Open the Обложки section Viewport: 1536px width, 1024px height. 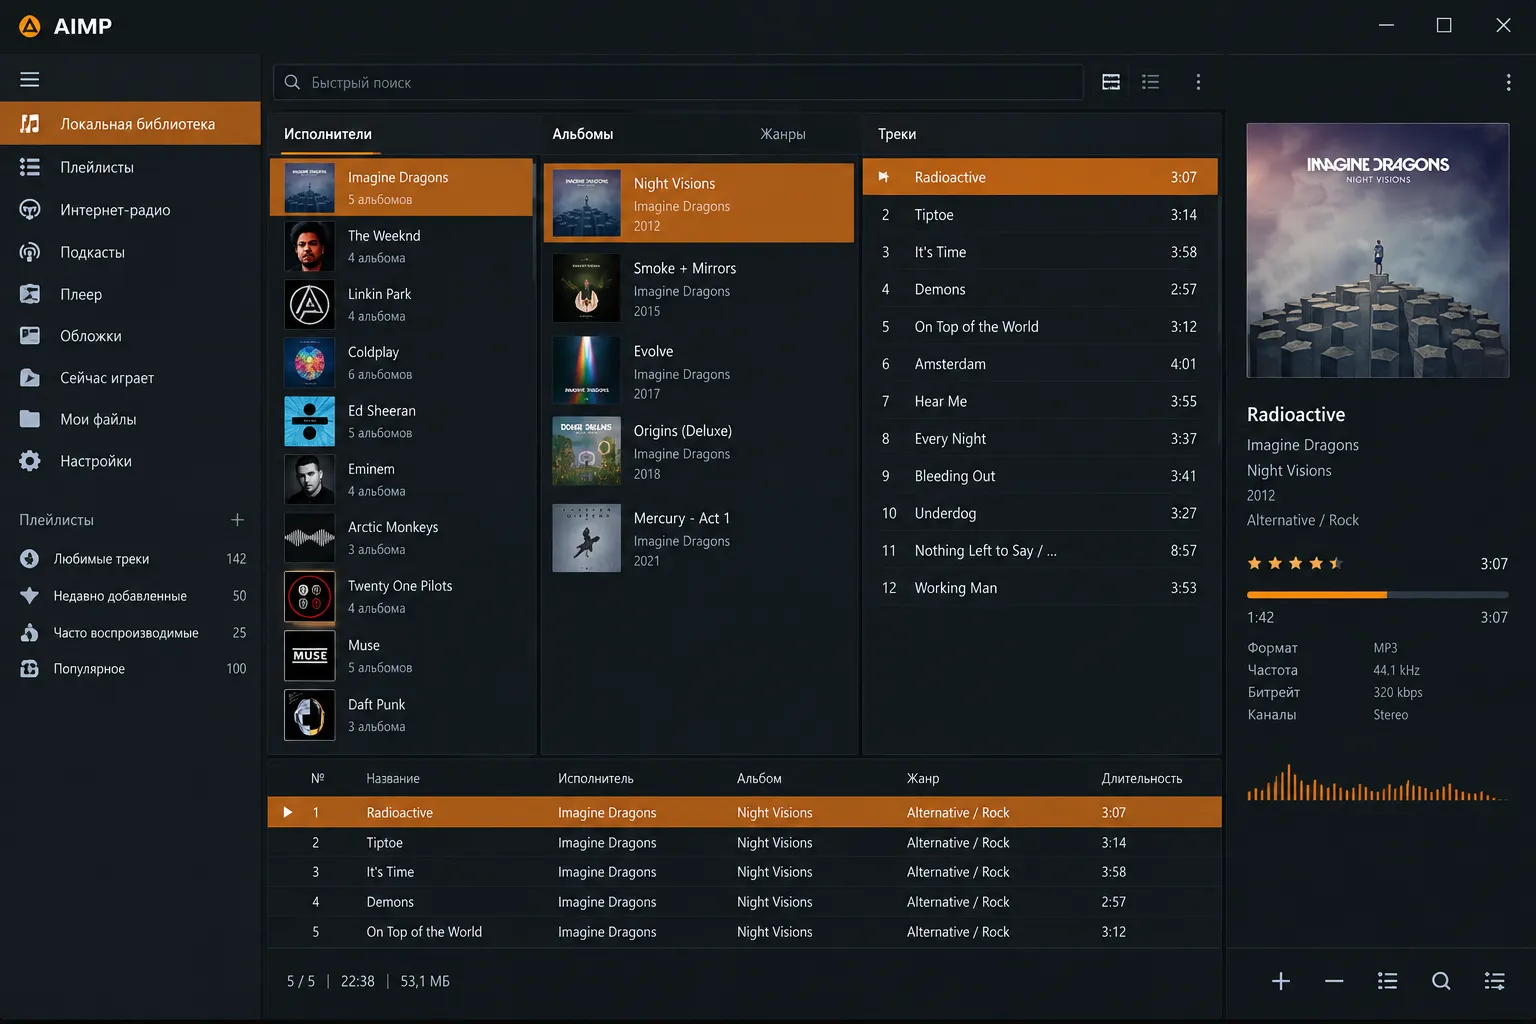pyautogui.click(x=130, y=336)
